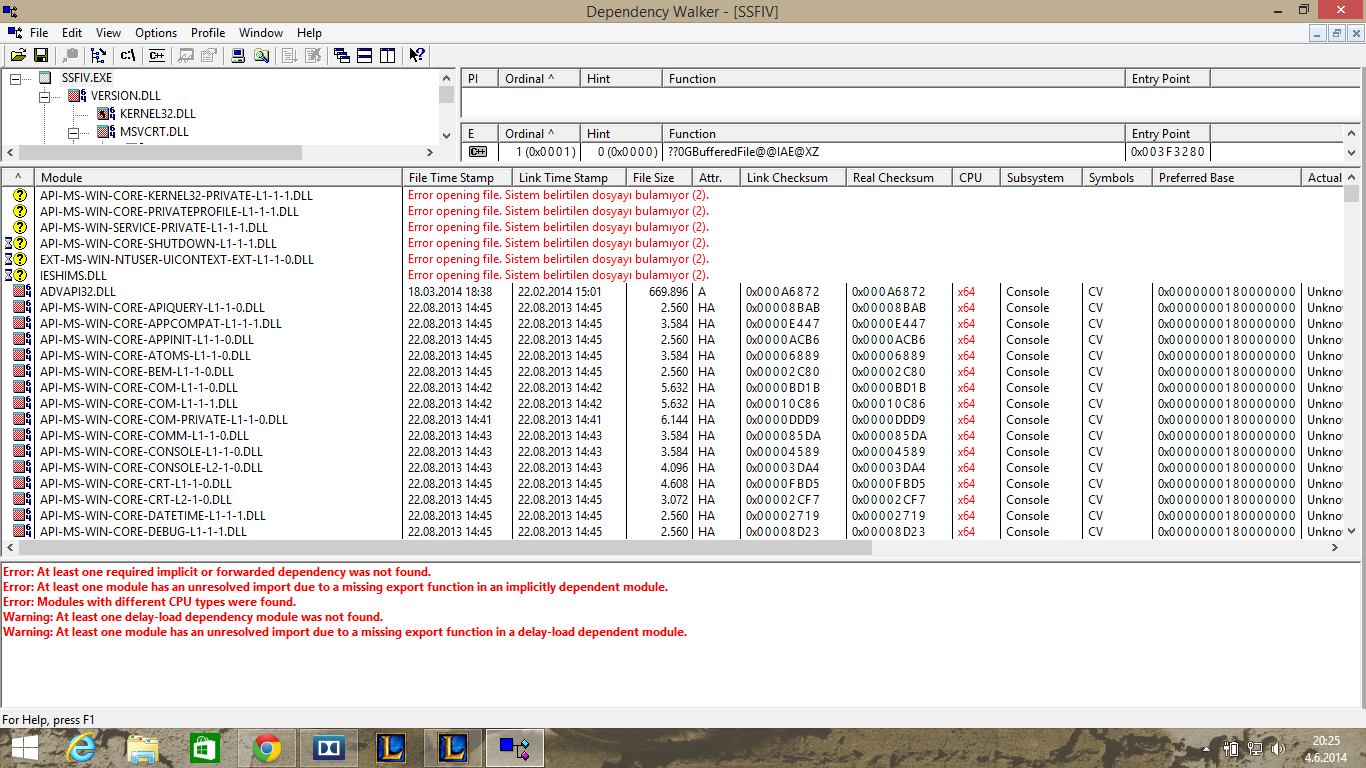Open Windows Store from taskbar
1366x768 pixels.
click(205, 748)
